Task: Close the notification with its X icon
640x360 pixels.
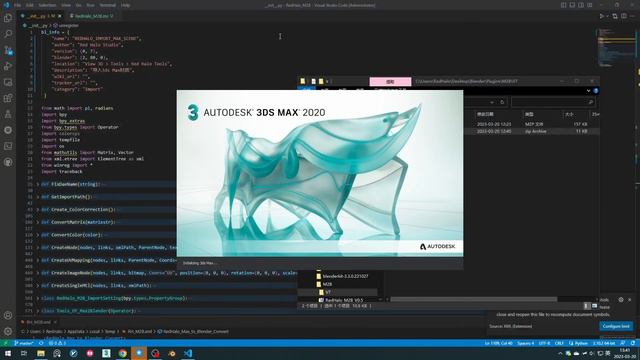Action: pyautogui.click(x=629, y=300)
